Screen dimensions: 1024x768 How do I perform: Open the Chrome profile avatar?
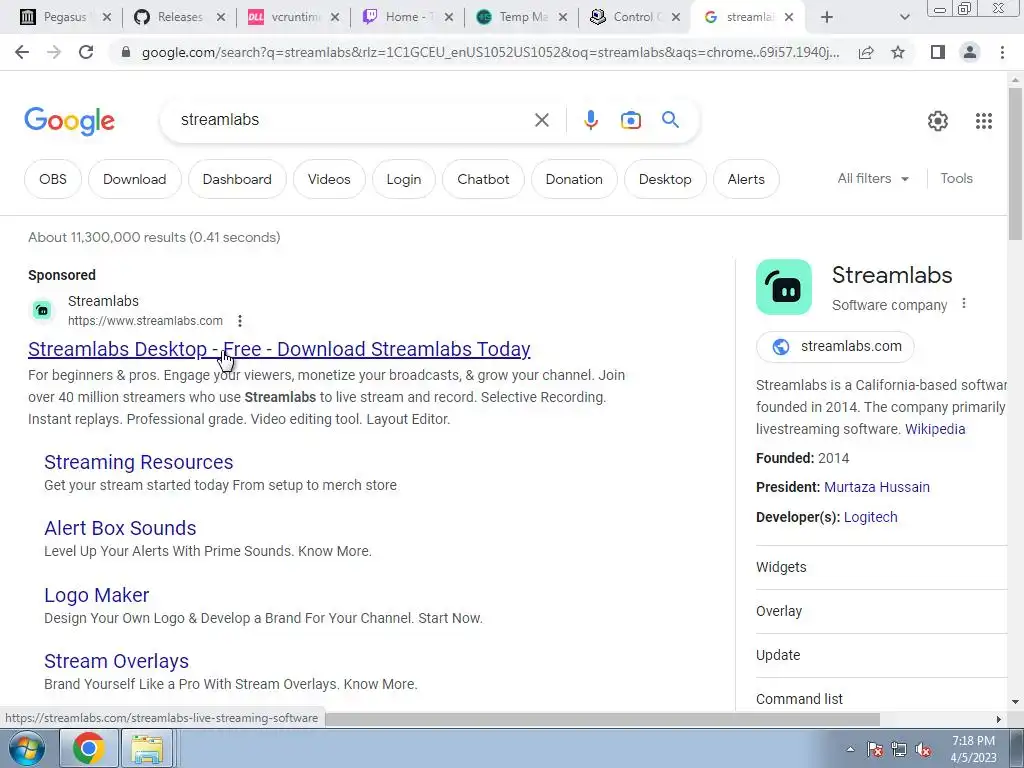[x=970, y=52]
